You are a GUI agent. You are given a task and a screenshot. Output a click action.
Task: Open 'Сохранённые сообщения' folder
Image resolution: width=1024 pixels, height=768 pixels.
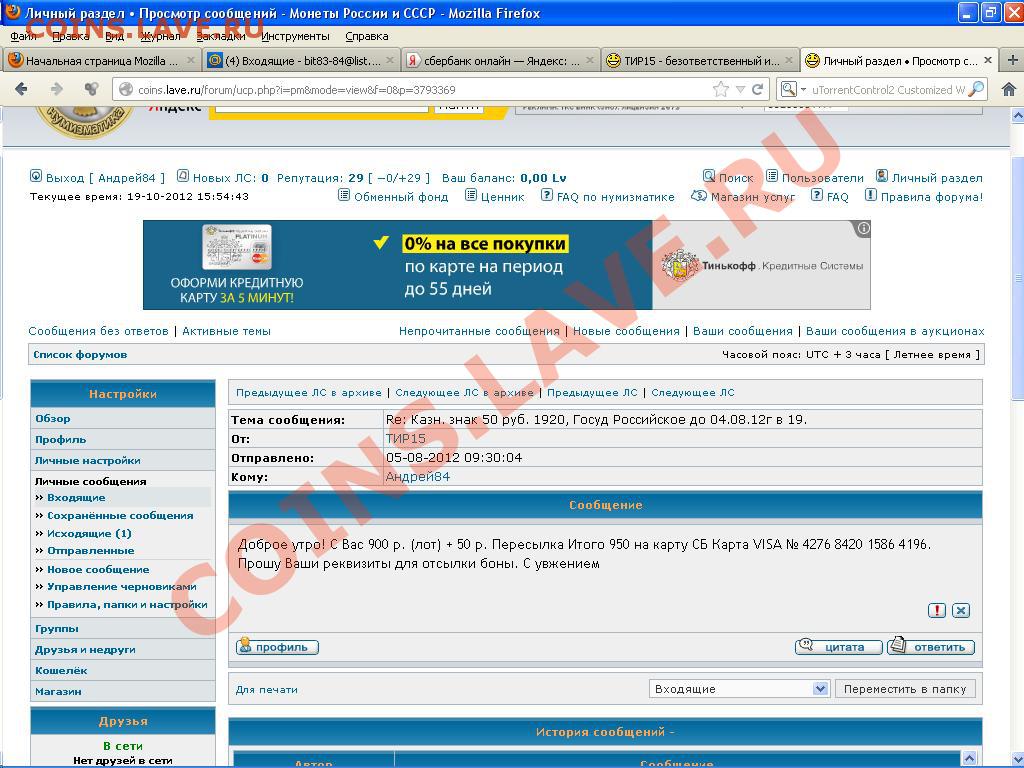(x=120, y=515)
